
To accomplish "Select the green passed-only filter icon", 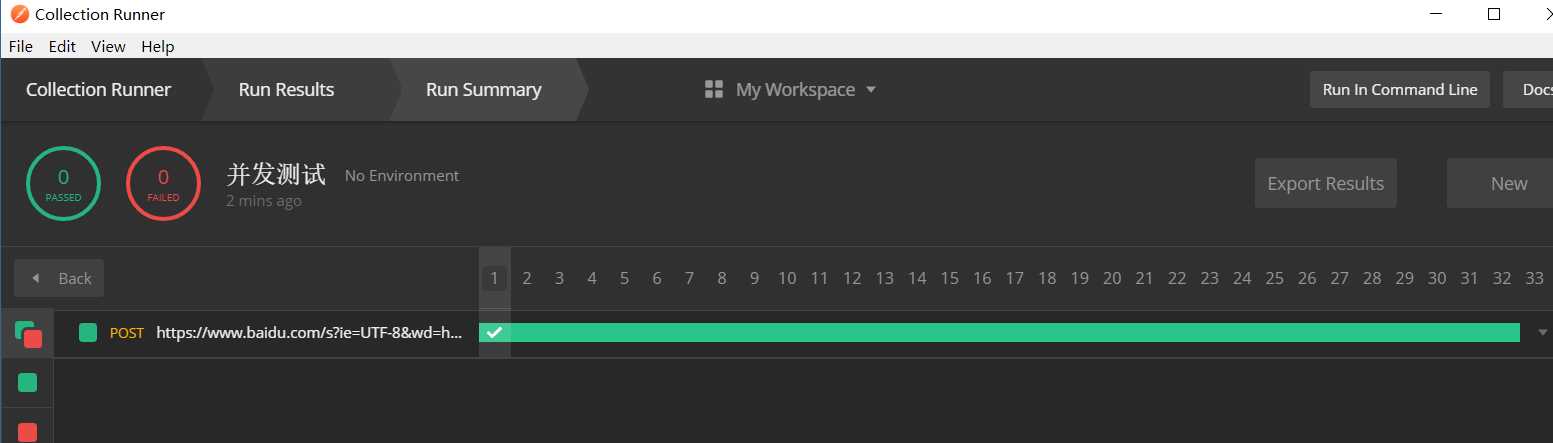I will point(28,382).
